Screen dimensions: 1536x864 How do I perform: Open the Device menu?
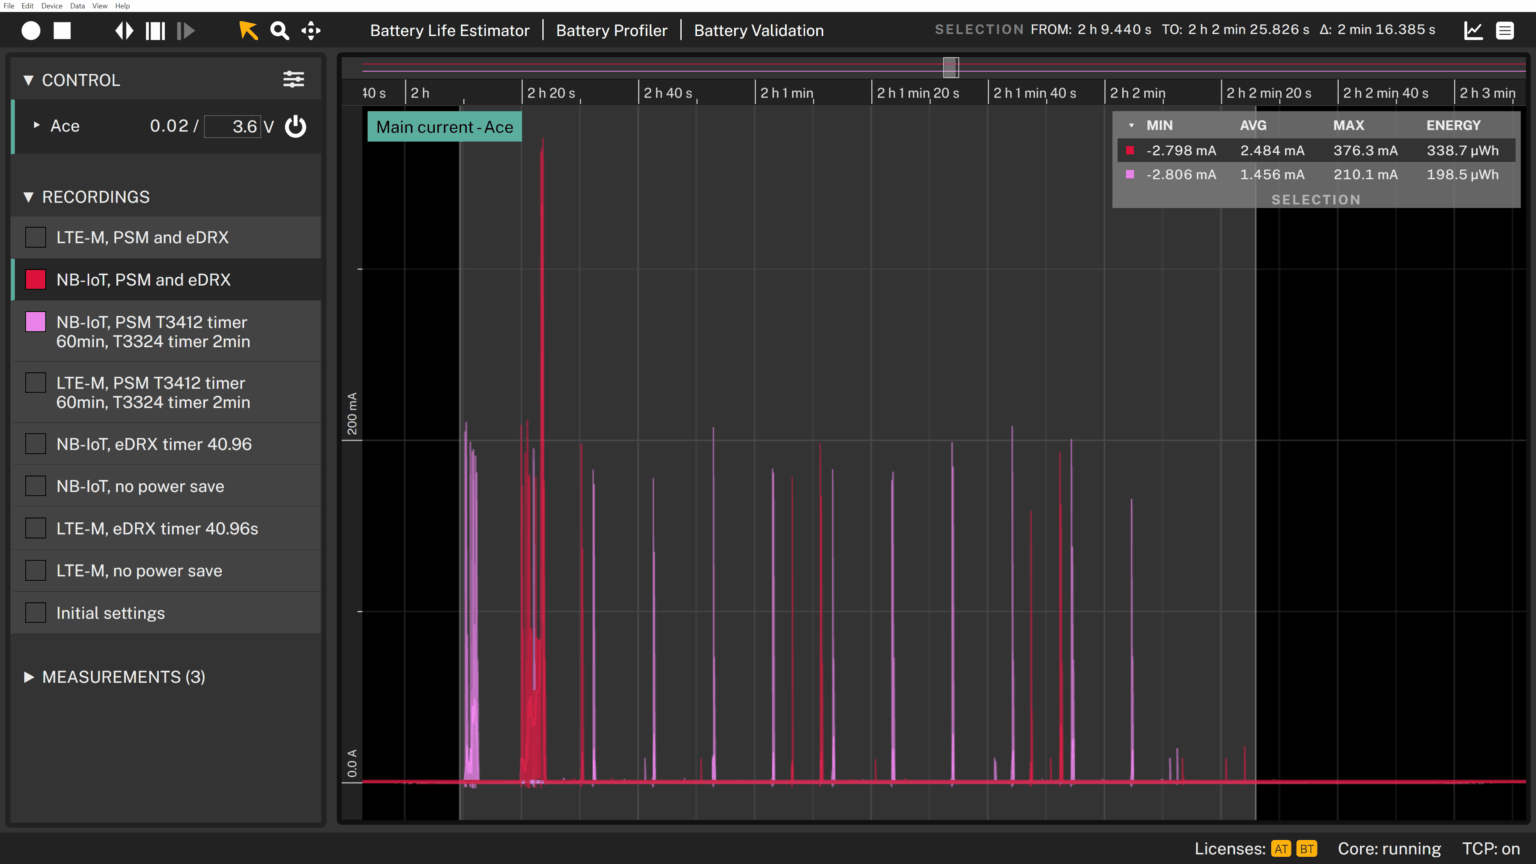pos(52,6)
